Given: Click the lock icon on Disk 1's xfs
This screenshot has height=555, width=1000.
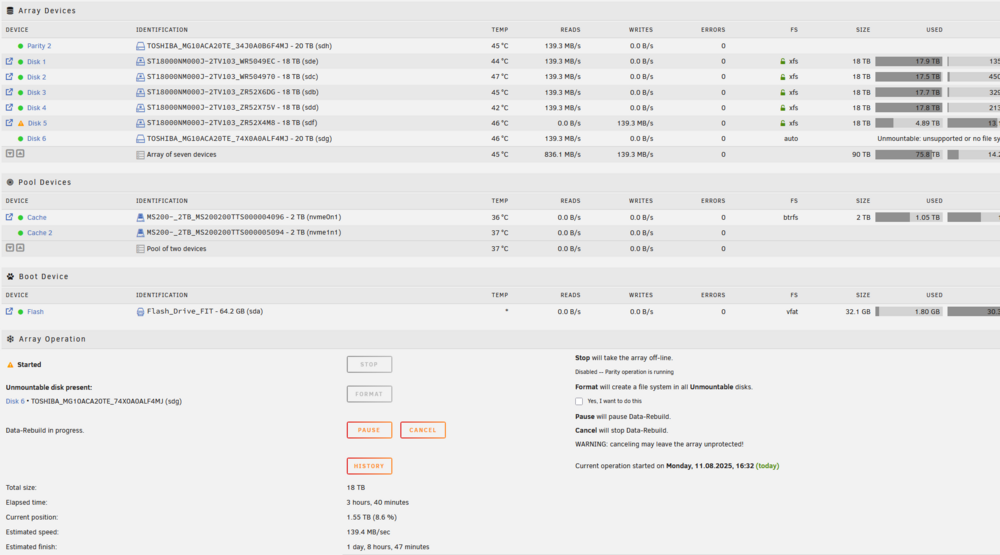Looking at the screenshot, I should coord(783,61).
